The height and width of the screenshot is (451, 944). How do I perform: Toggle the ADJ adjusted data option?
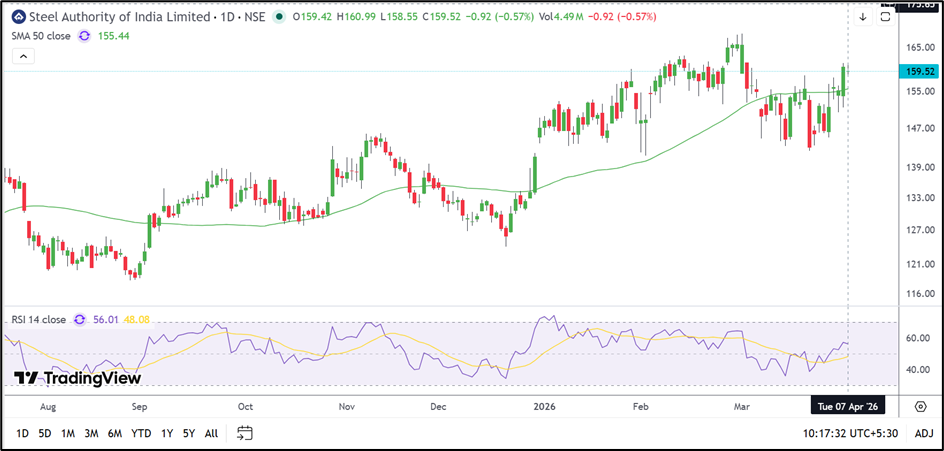coord(922,433)
